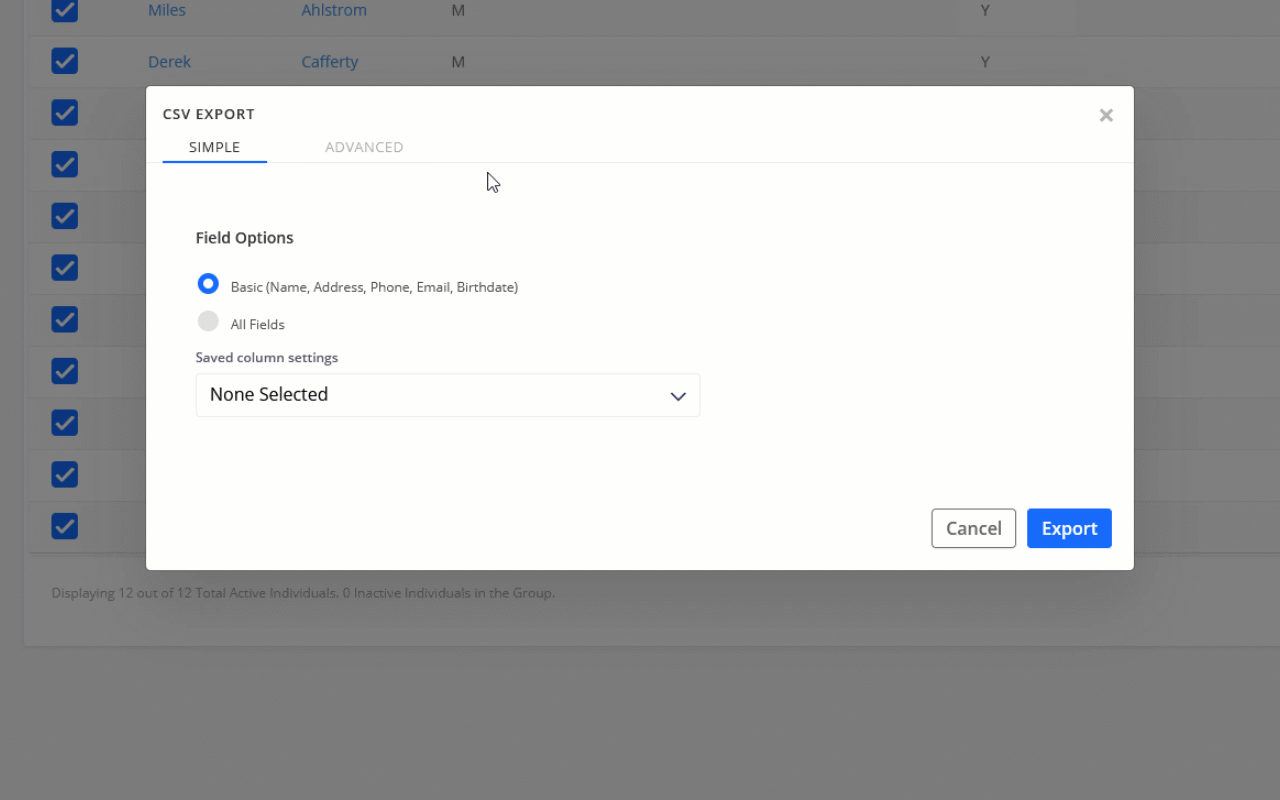
Task: Close the CSV Export dialog
Action: tap(1105, 115)
